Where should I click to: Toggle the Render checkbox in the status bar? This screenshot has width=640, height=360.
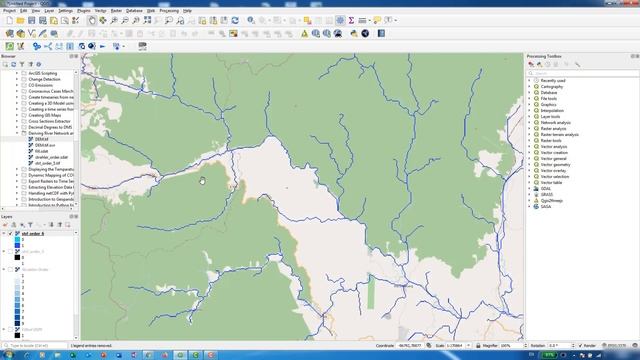point(580,346)
